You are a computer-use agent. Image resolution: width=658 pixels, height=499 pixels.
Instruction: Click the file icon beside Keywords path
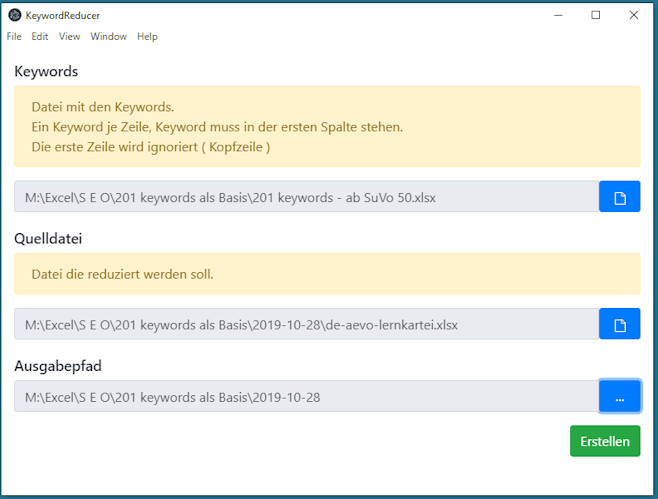(619, 196)
